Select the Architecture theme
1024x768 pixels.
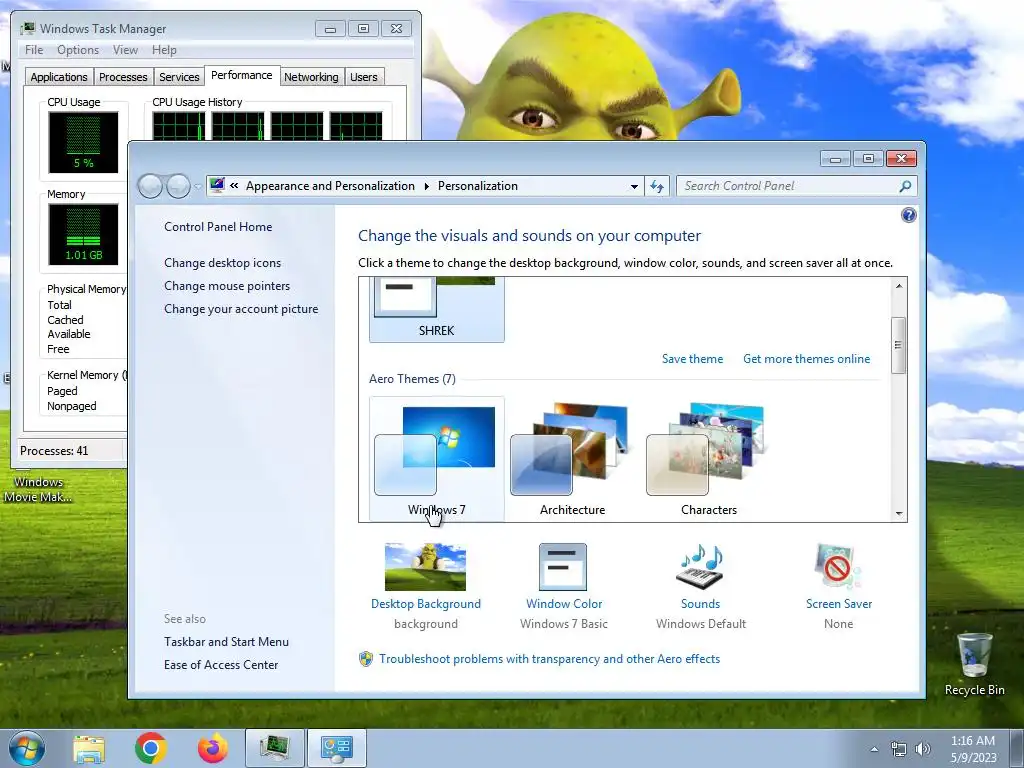coord(572,458)
